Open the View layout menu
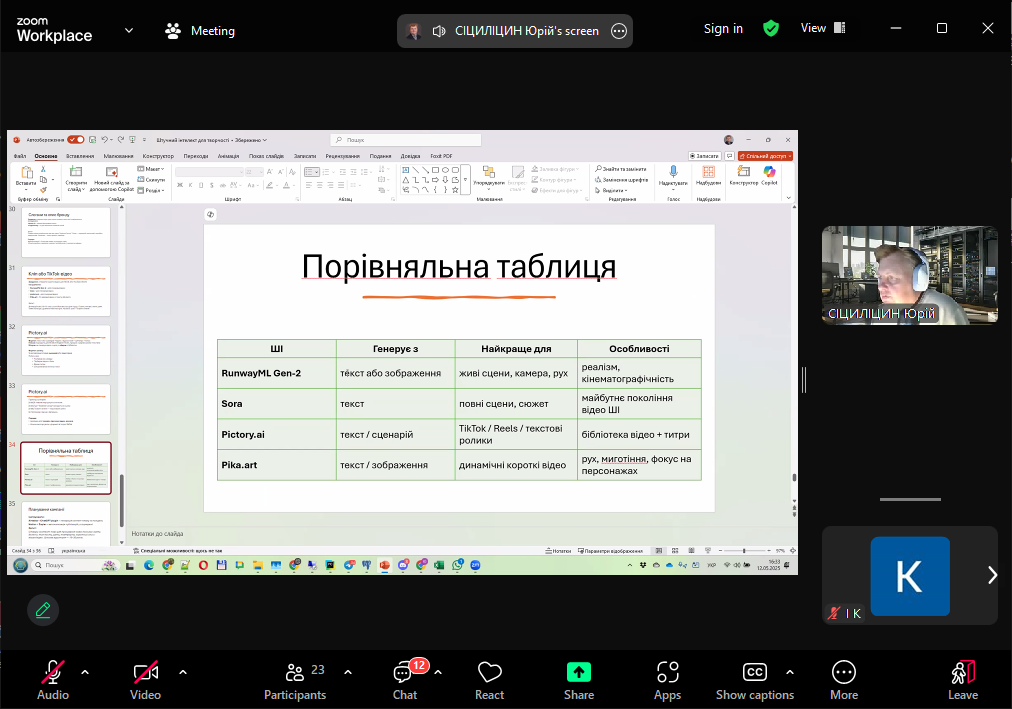The height and width of the screenshot is (709, 1012). pyautogui.click(x=822, y=28)
